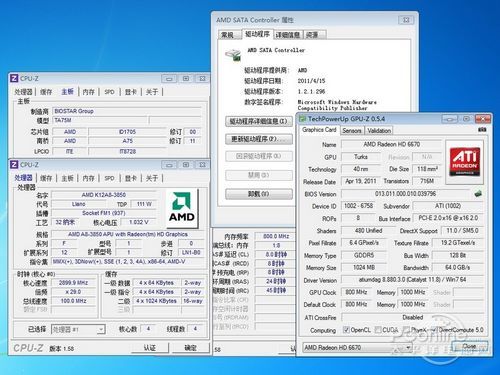Open the 处理器 tab in the CPU-Z motherboard window
Image resolution: width=500 pixels, height=375 pixels.
pyautogui.click(x=23, y=92)
